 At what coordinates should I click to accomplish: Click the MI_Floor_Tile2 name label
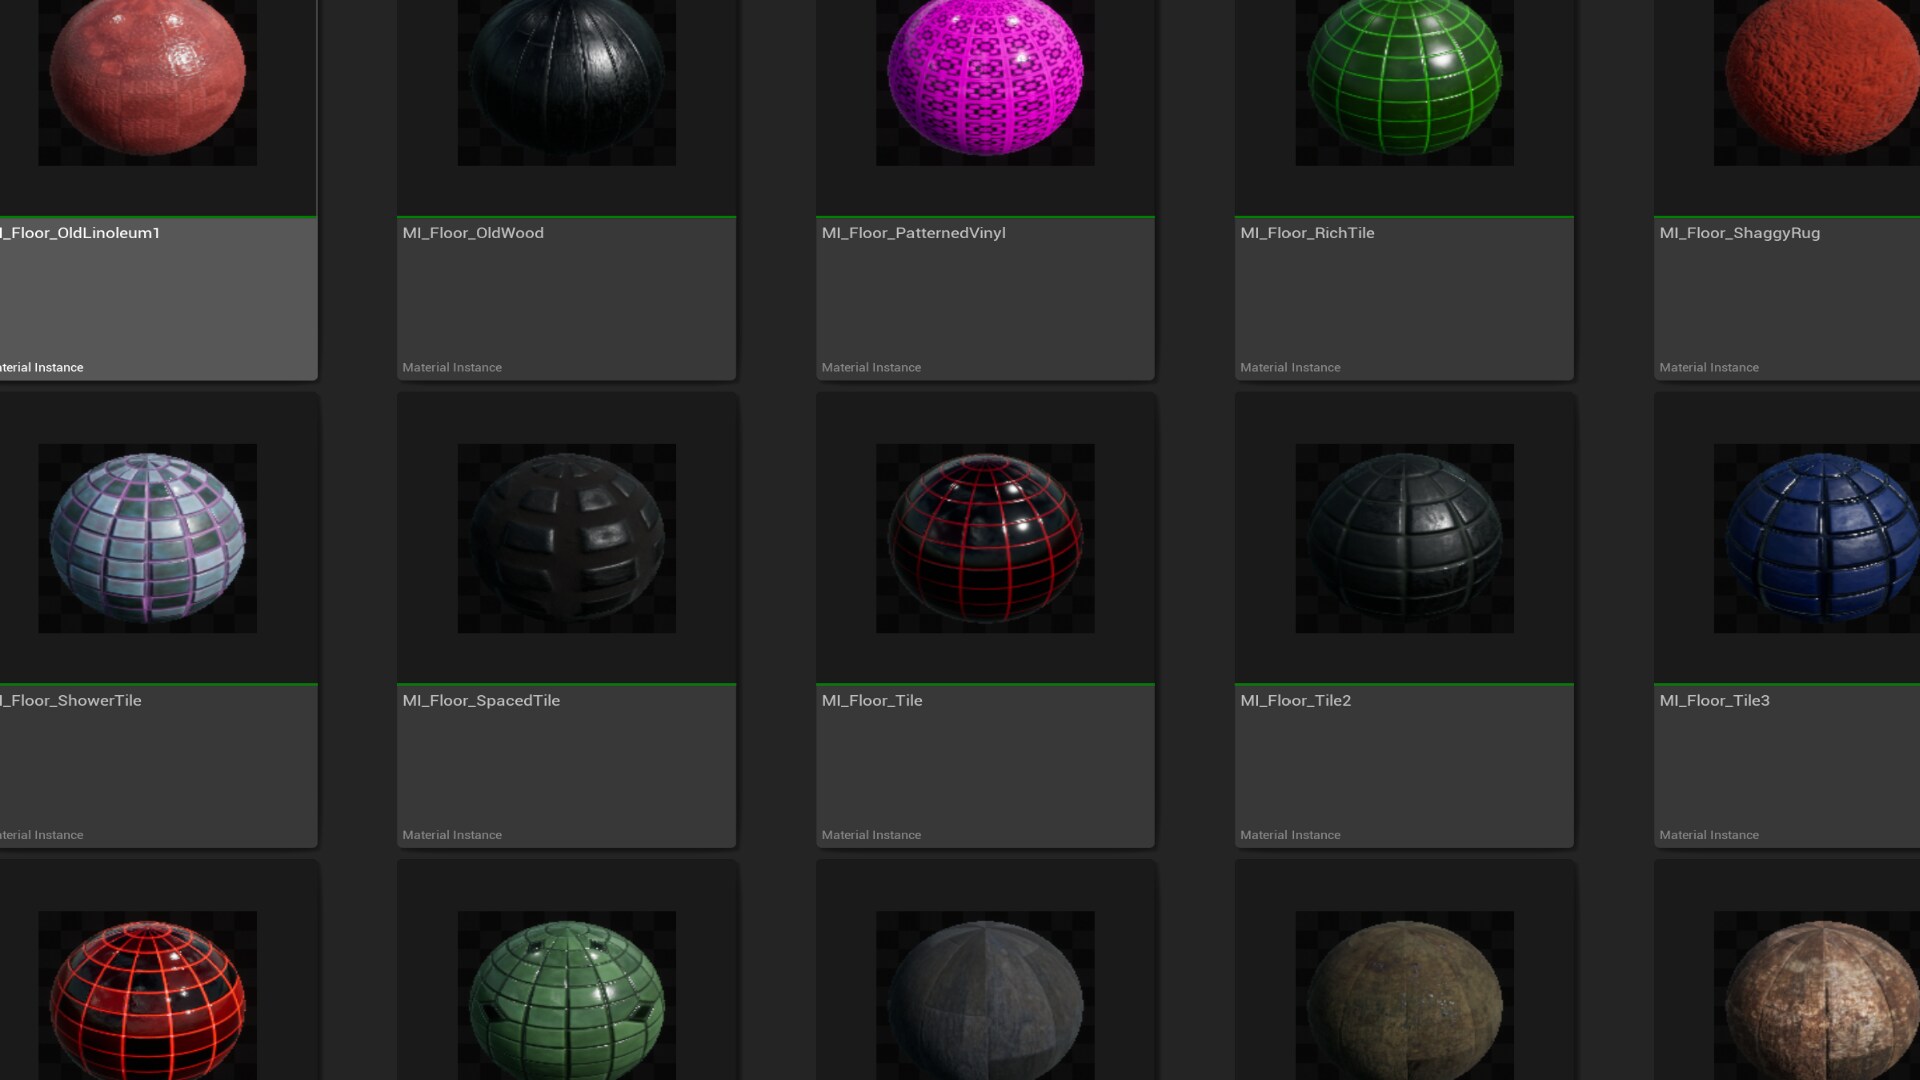coord(1296,700)
